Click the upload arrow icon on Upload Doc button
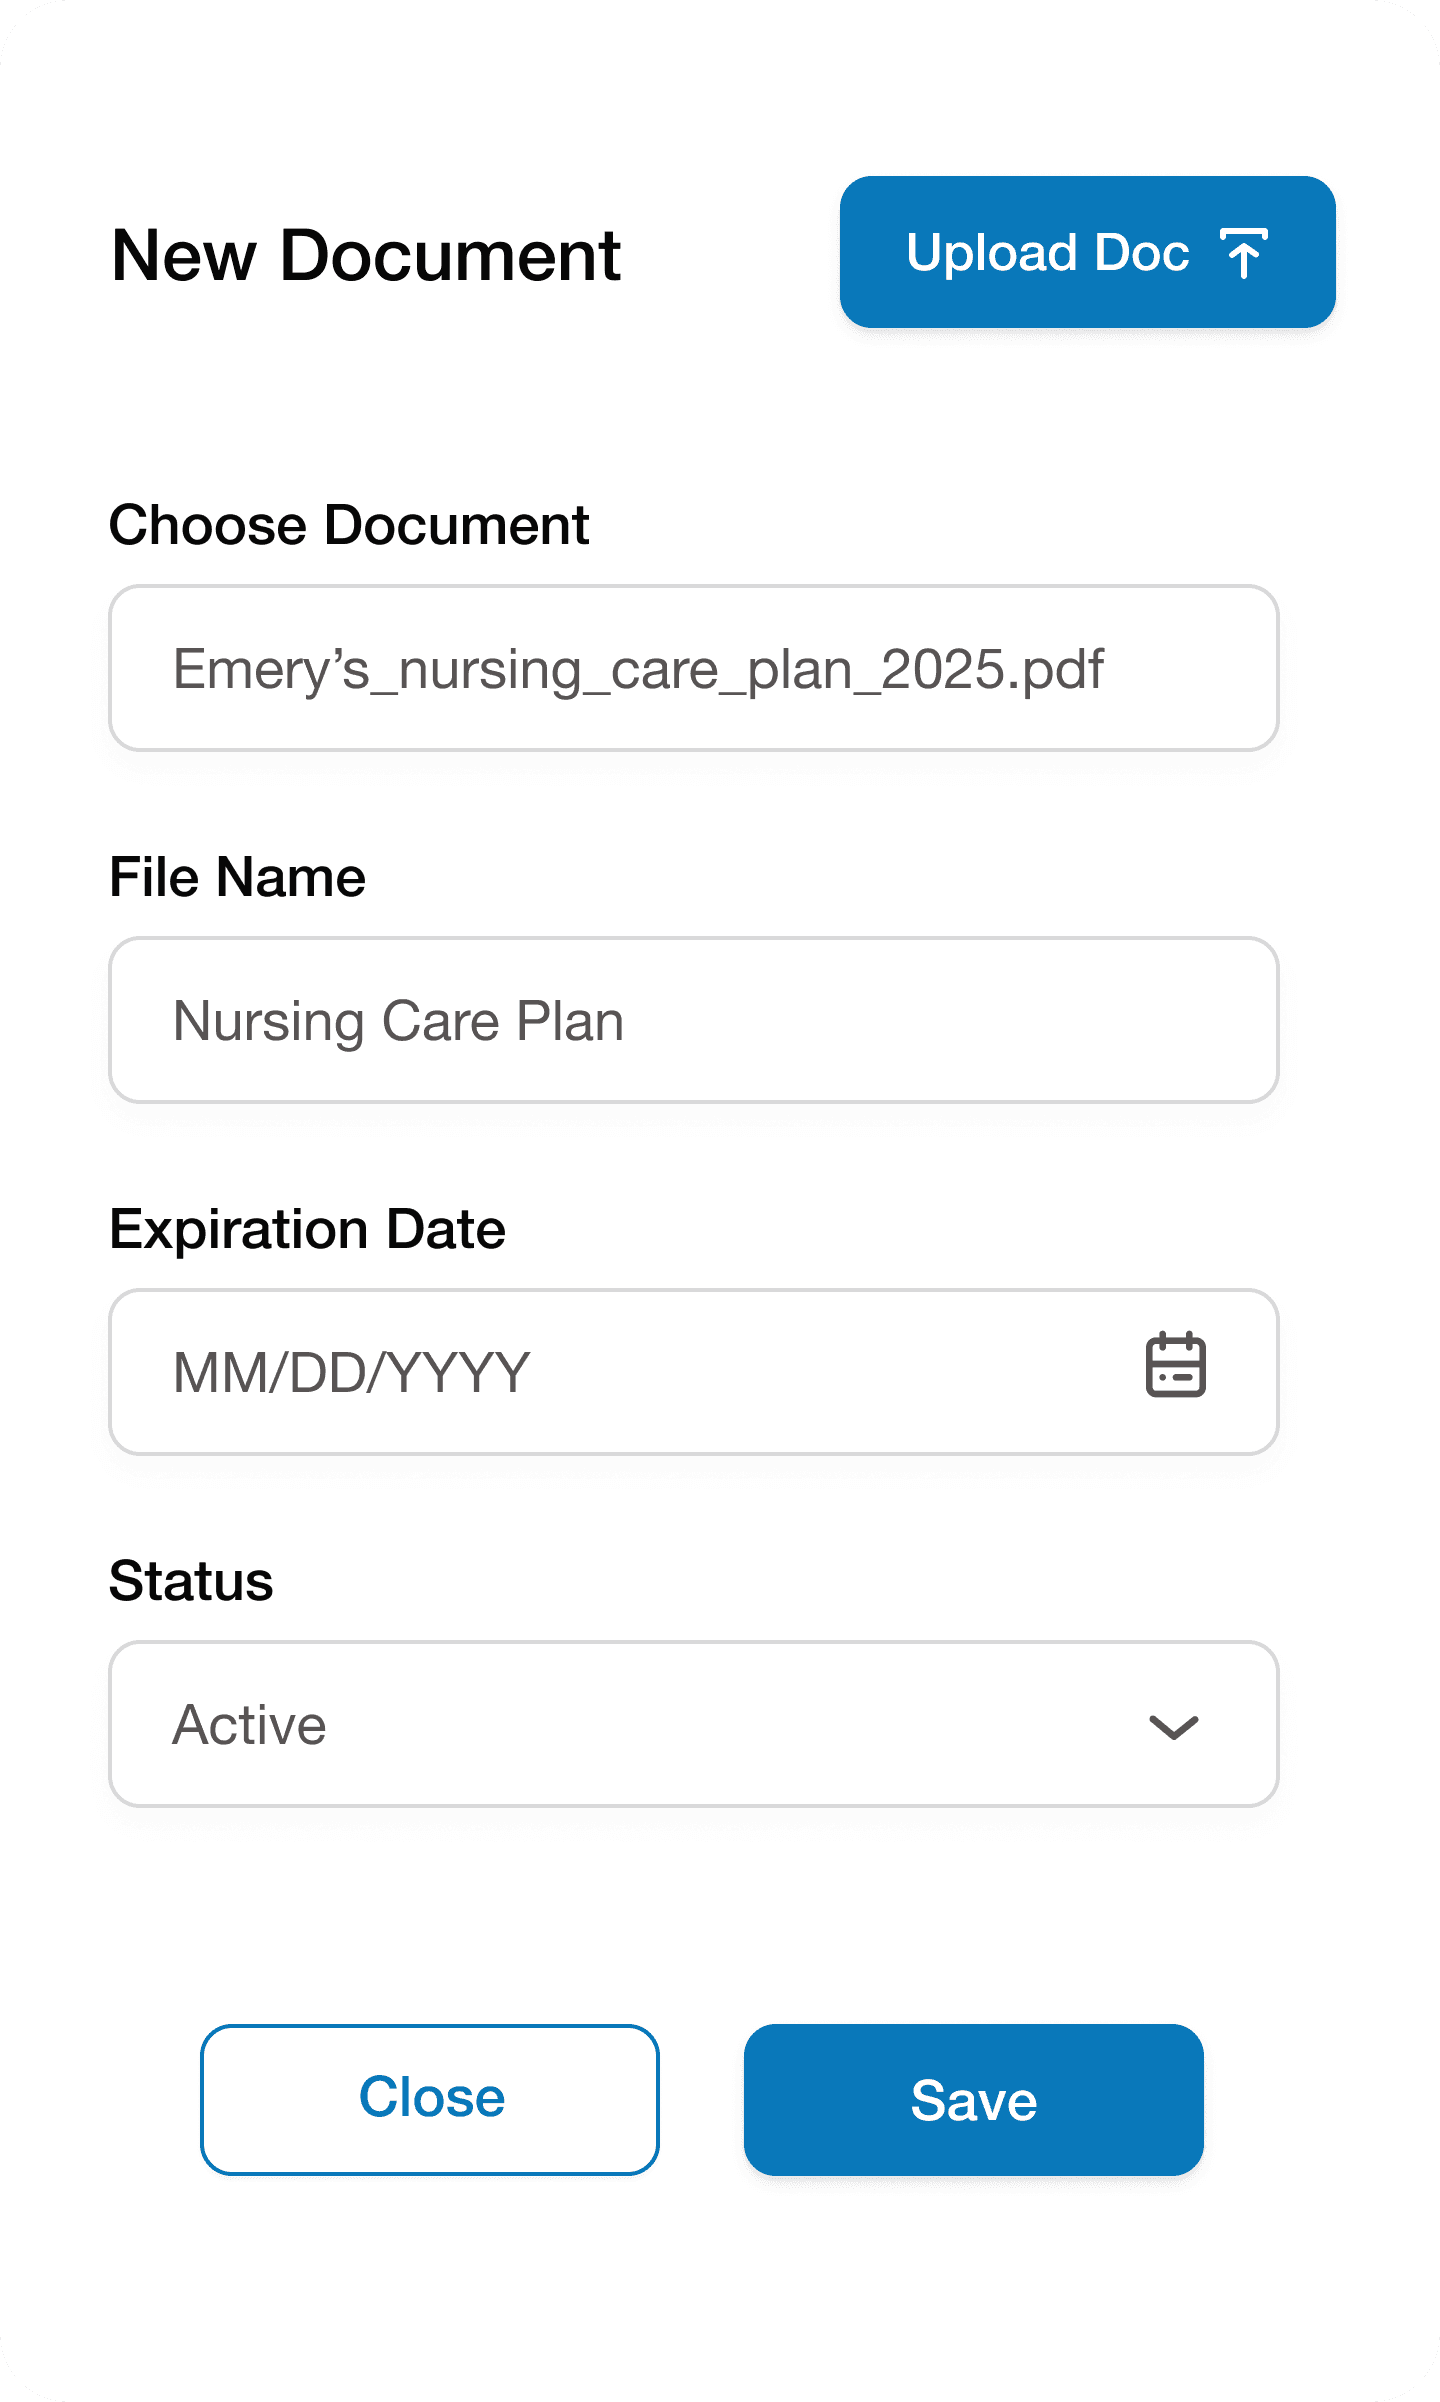 [x=1245, y=253]
